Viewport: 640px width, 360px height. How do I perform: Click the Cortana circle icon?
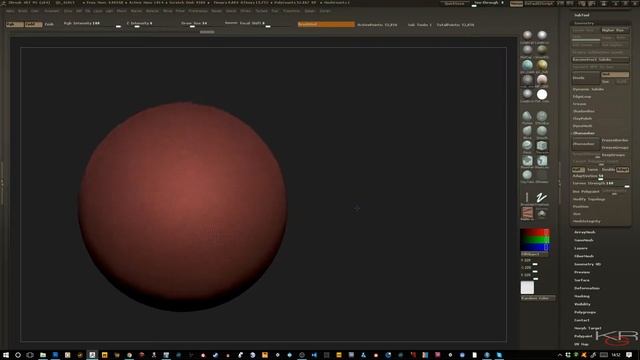18,355
